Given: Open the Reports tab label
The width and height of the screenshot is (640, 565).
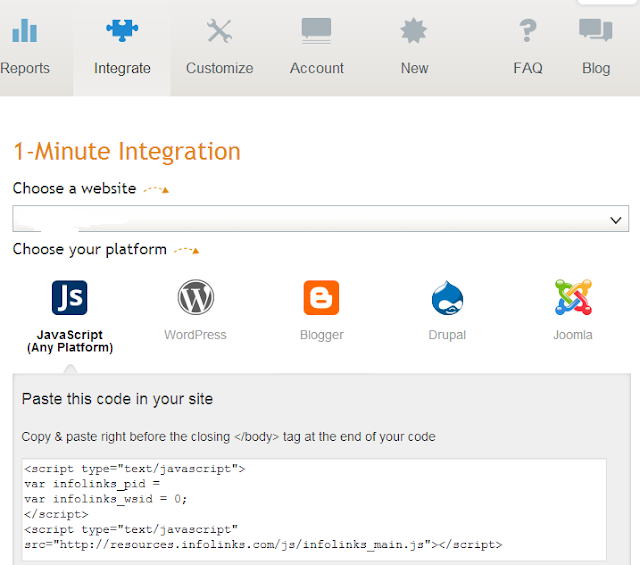Looking at the screenshot, I should 25,68.
